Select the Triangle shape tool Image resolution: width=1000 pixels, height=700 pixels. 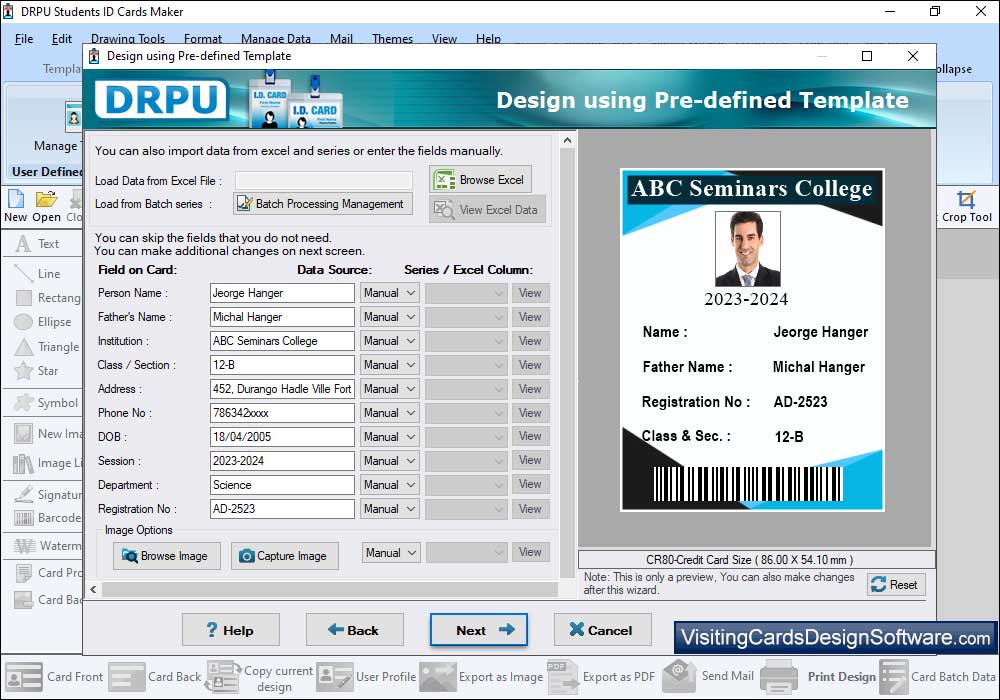click(x=48, y=347)
